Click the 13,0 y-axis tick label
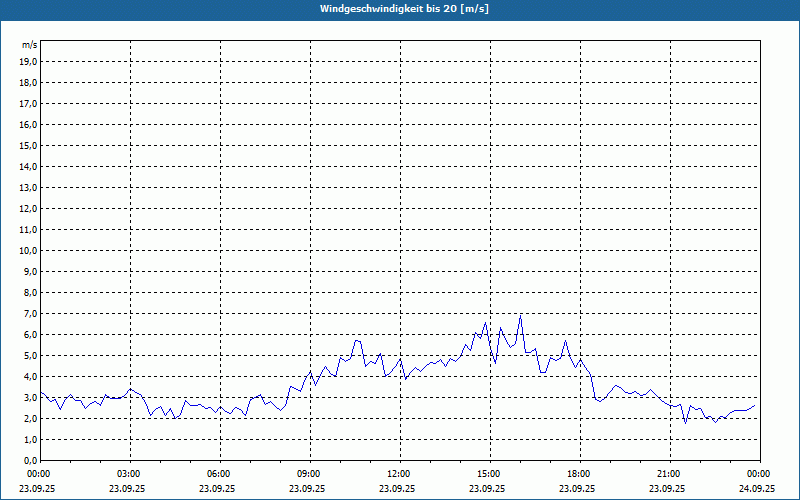This screenshot has width=800, height=500. pos(29,187)
